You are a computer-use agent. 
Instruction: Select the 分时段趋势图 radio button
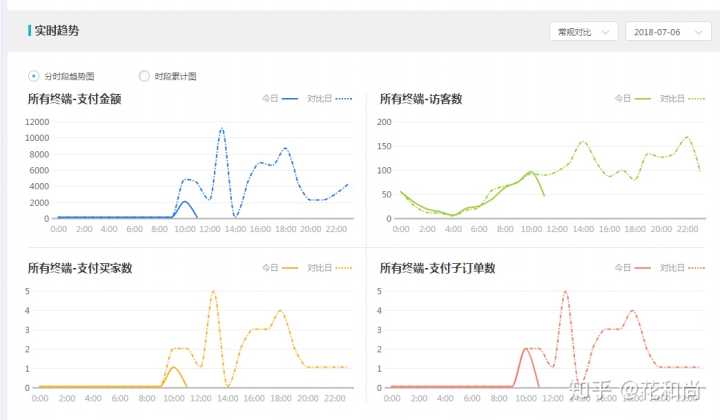click(x=35, y=76)
